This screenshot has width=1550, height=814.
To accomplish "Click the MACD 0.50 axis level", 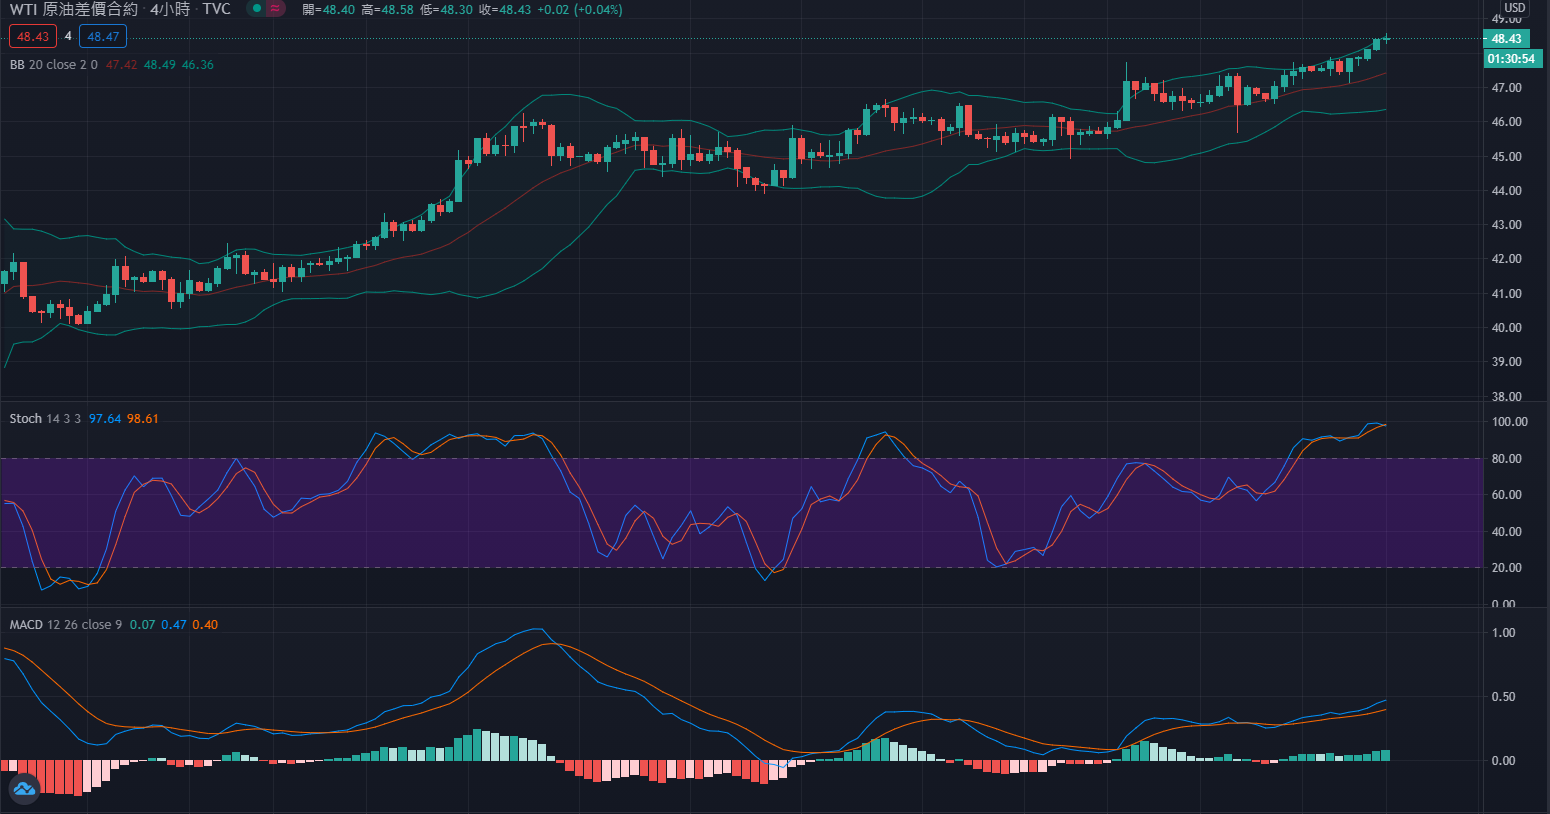I will point(1503,697).
